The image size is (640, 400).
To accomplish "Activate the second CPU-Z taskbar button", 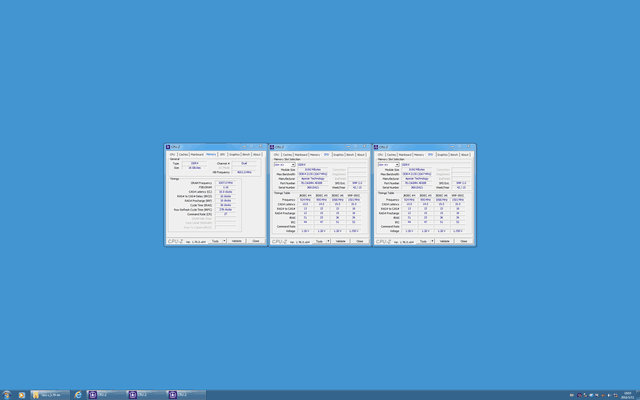I will pos(146,395).
